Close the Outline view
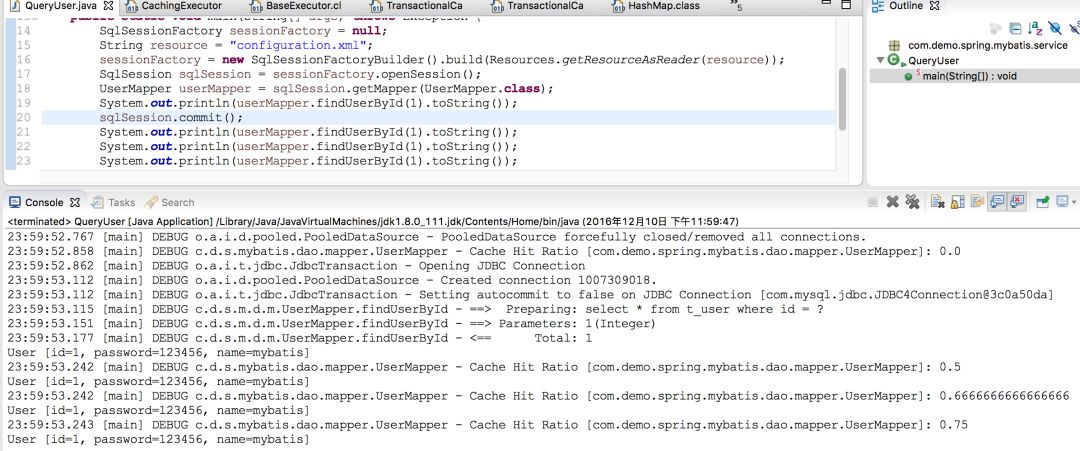This screenshot has height=451, width=1080. tap(935, 6)
